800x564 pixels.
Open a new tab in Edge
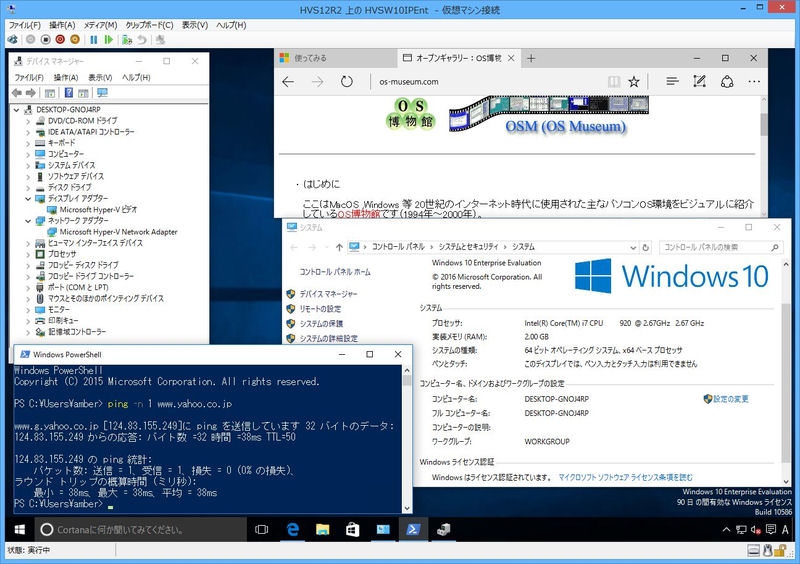point(531,58)
